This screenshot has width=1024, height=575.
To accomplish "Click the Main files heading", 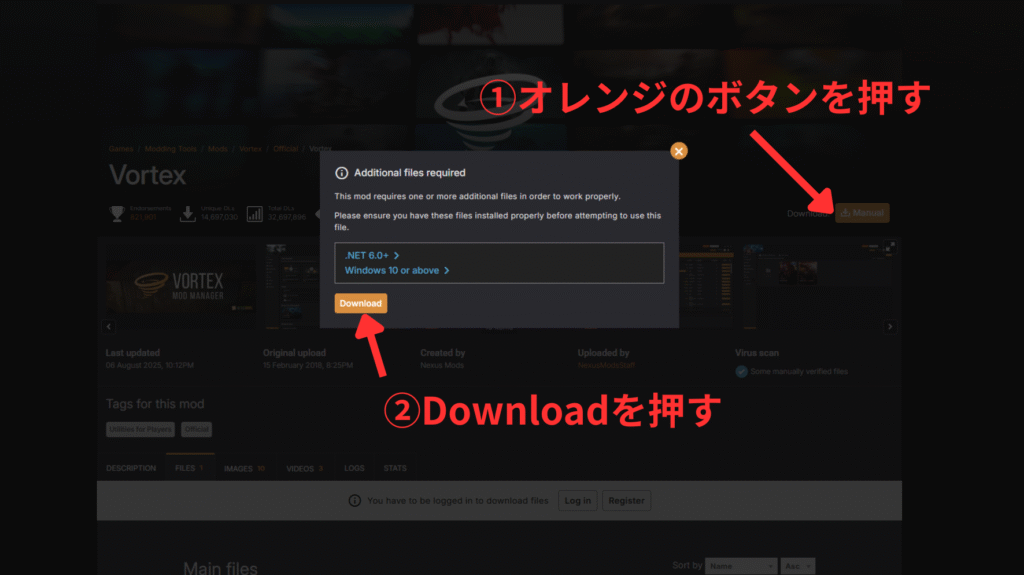I will click(x=220, y=568).
